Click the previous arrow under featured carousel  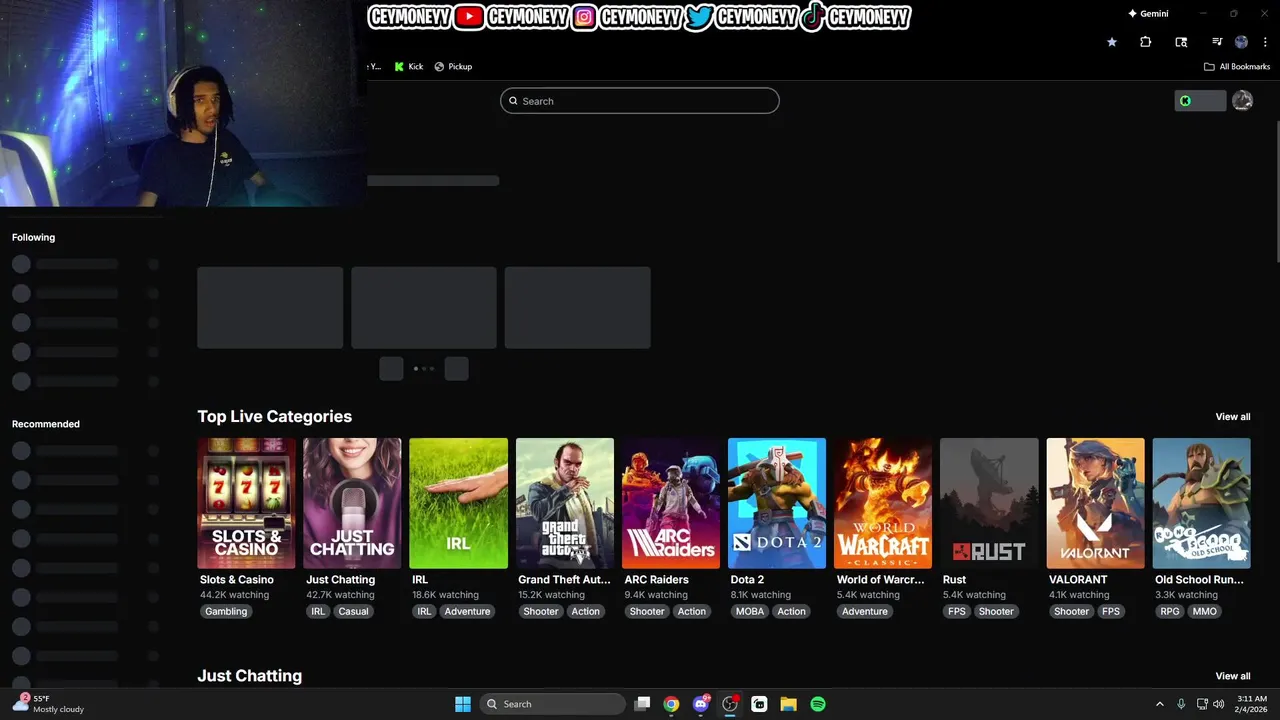pyautogui.click(x=391, y=369)
